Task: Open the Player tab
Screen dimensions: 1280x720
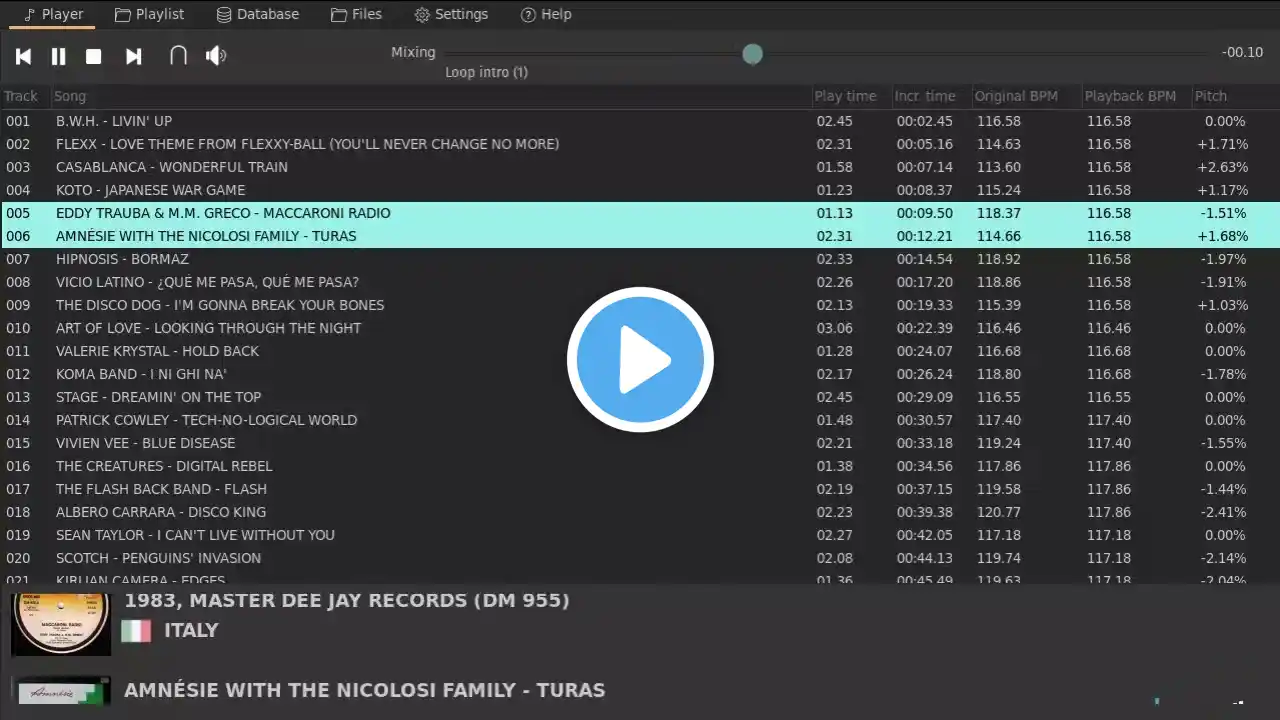Action: (53, 14)
